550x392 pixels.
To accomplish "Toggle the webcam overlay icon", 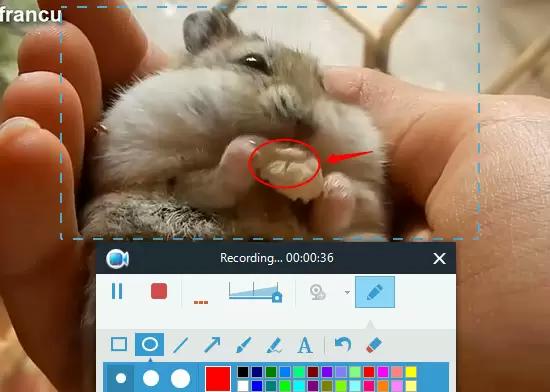I will pyautogui.click(x=318, y=292).
